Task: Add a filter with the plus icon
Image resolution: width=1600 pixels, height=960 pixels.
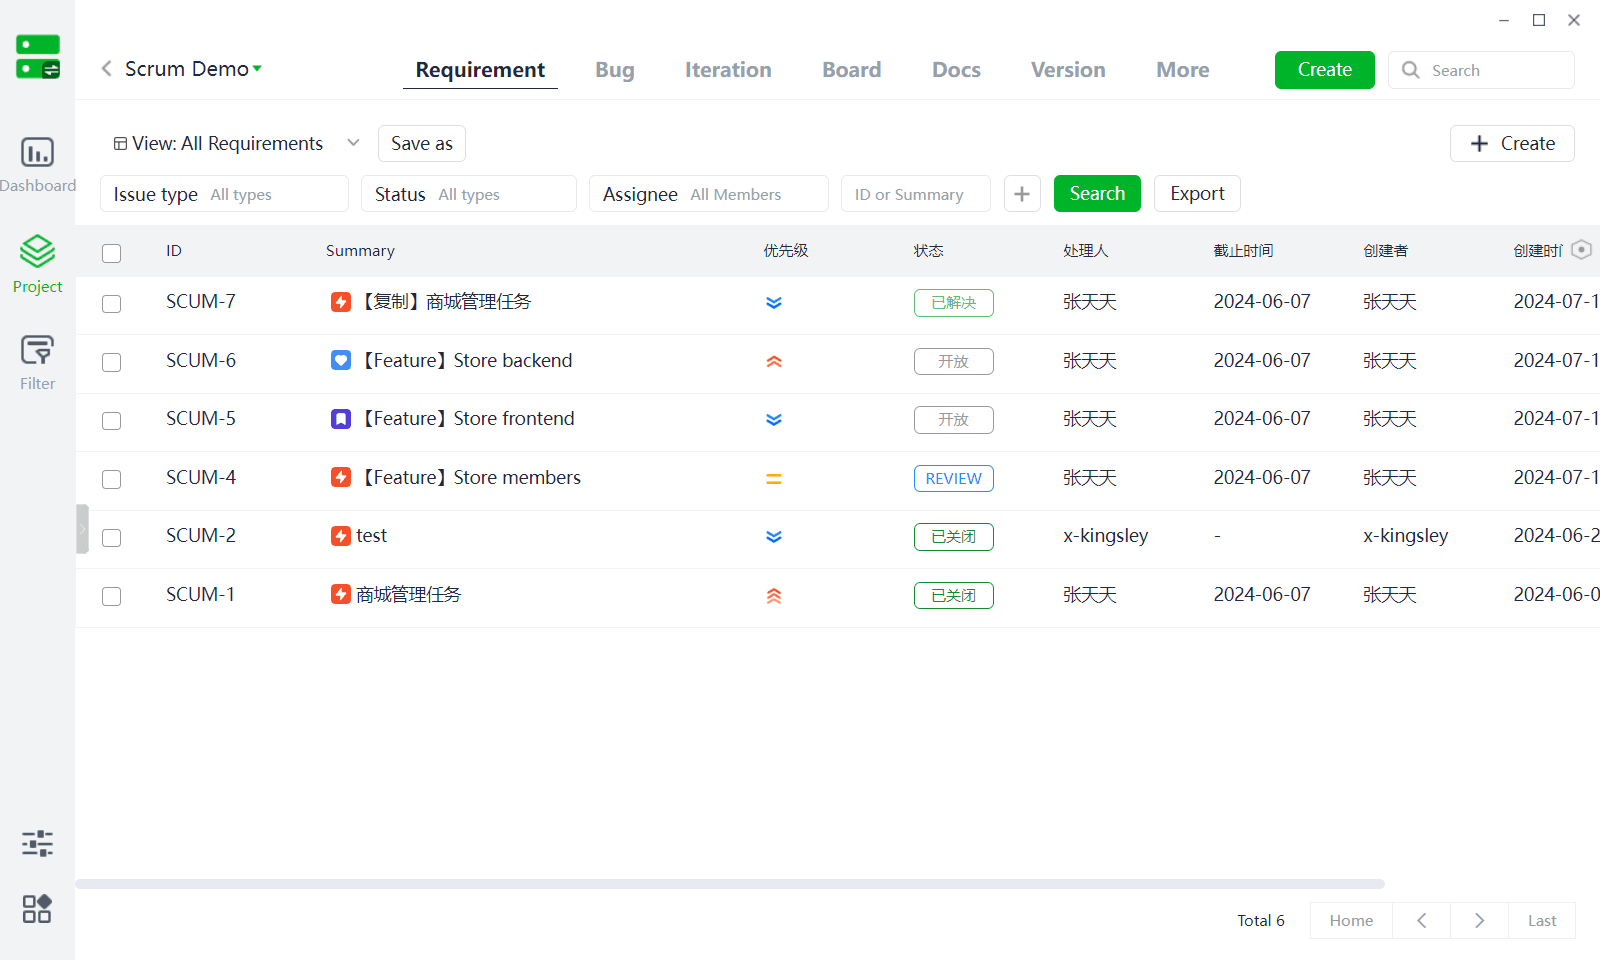Action: click(x=1021, y=194)
